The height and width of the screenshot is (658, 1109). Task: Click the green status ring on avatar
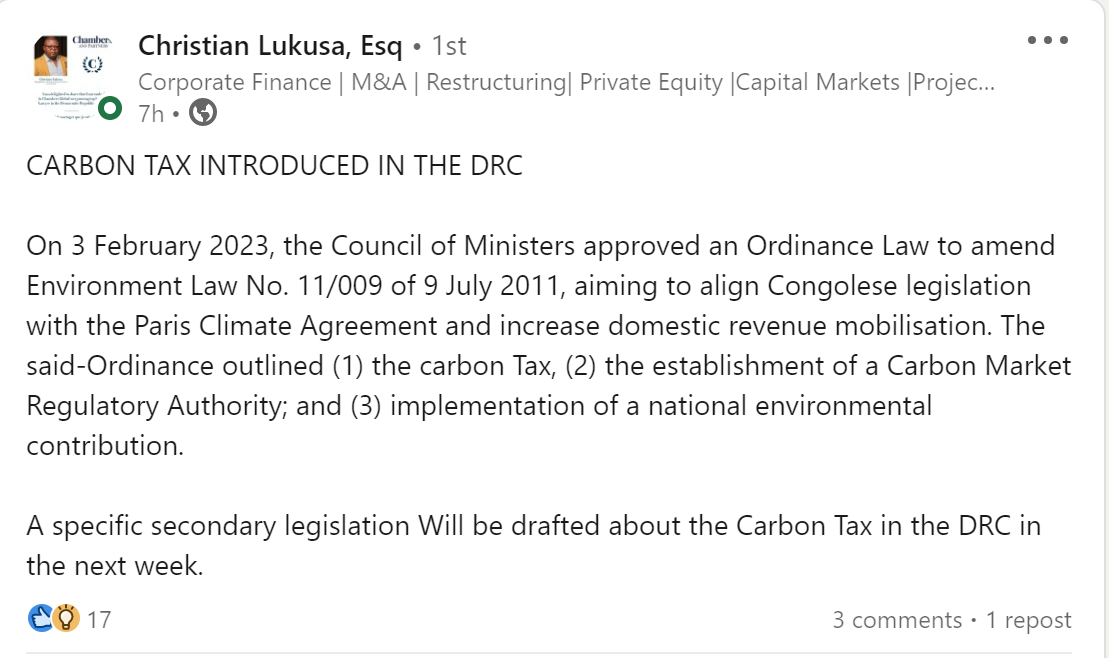point(110,109)
